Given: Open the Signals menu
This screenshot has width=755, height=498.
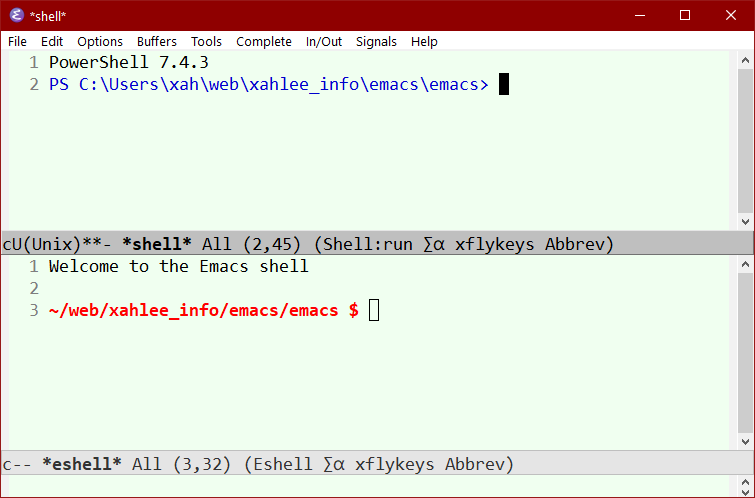Looking at the screenshot, I should [x=376, y=42].
